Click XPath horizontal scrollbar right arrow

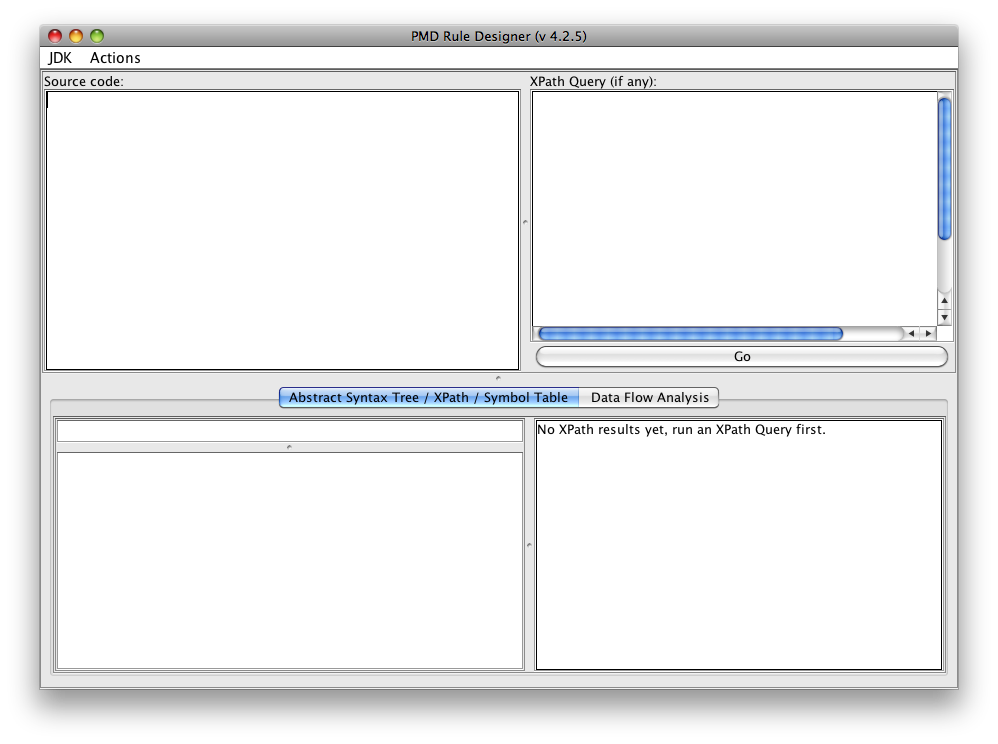tap(929, 333)
